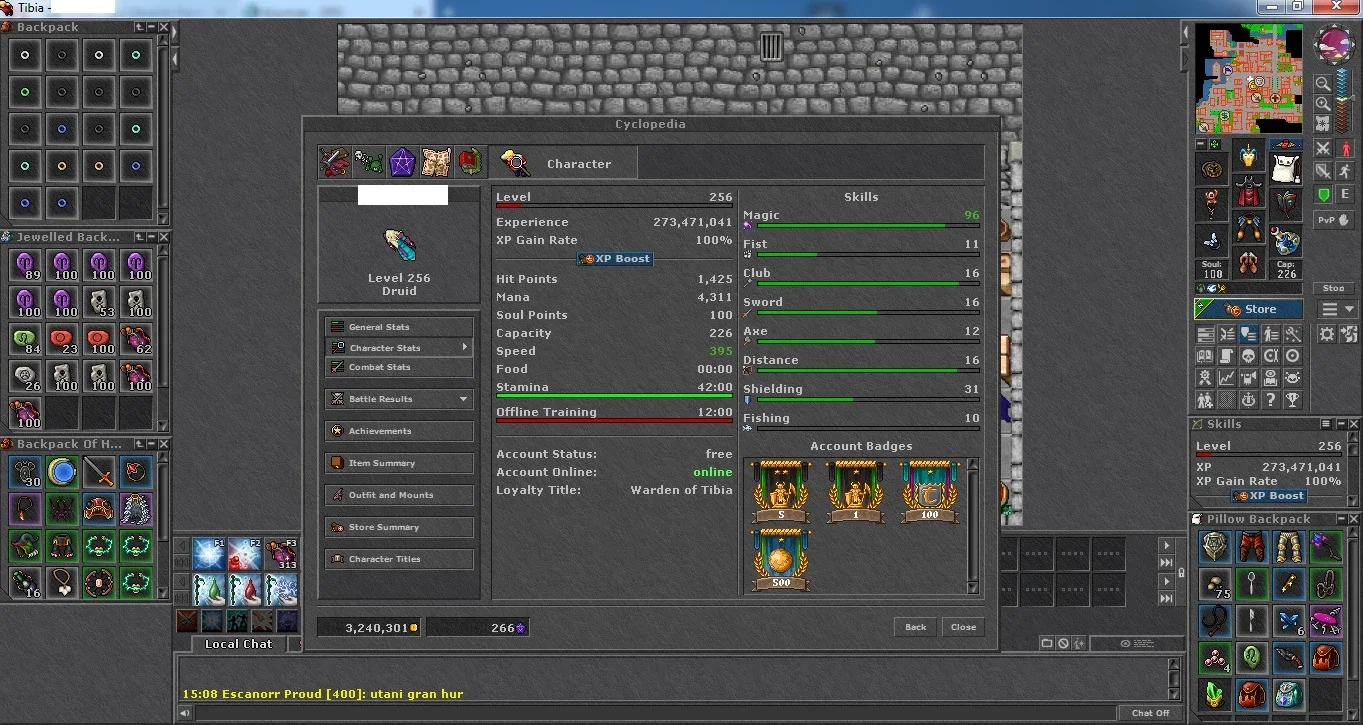
Task: Click the XP Boost button in Skills panel
Action: [1269, 496]
